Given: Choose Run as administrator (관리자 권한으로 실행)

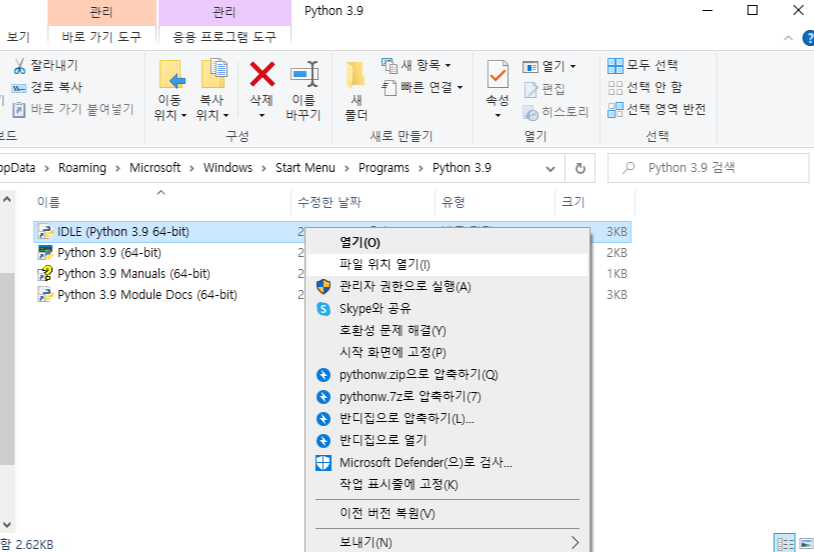Looking at the screenshot, I should coord(447,287).
